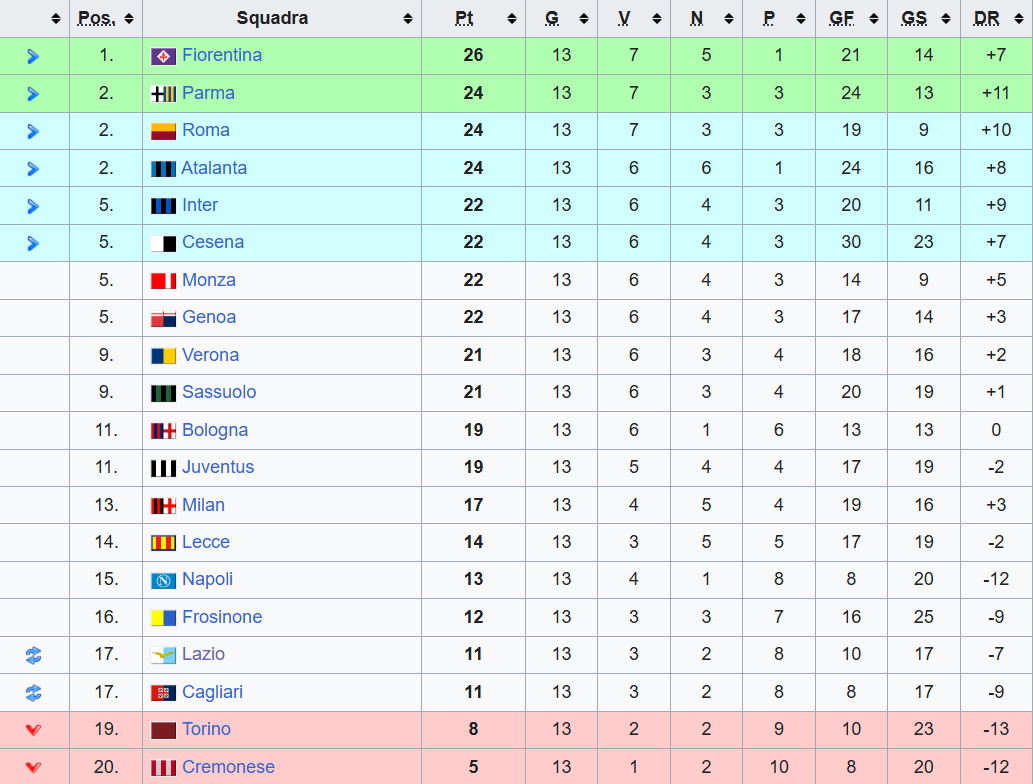This screenshot has height=784, width=1033.
Task: Open the Juventus team link
Action: click(218, 467)
